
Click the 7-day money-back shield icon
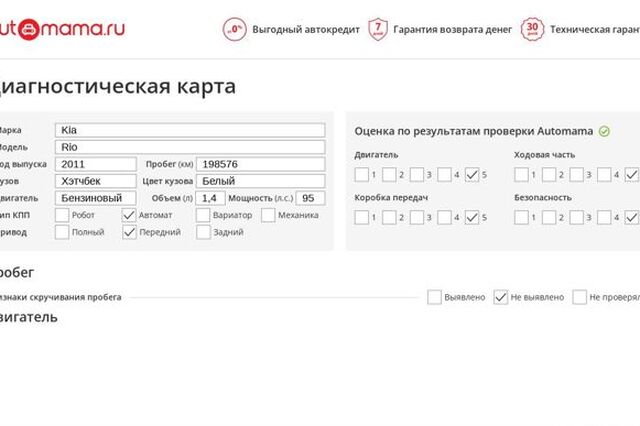pyautogui.click(x=378, y=29)
